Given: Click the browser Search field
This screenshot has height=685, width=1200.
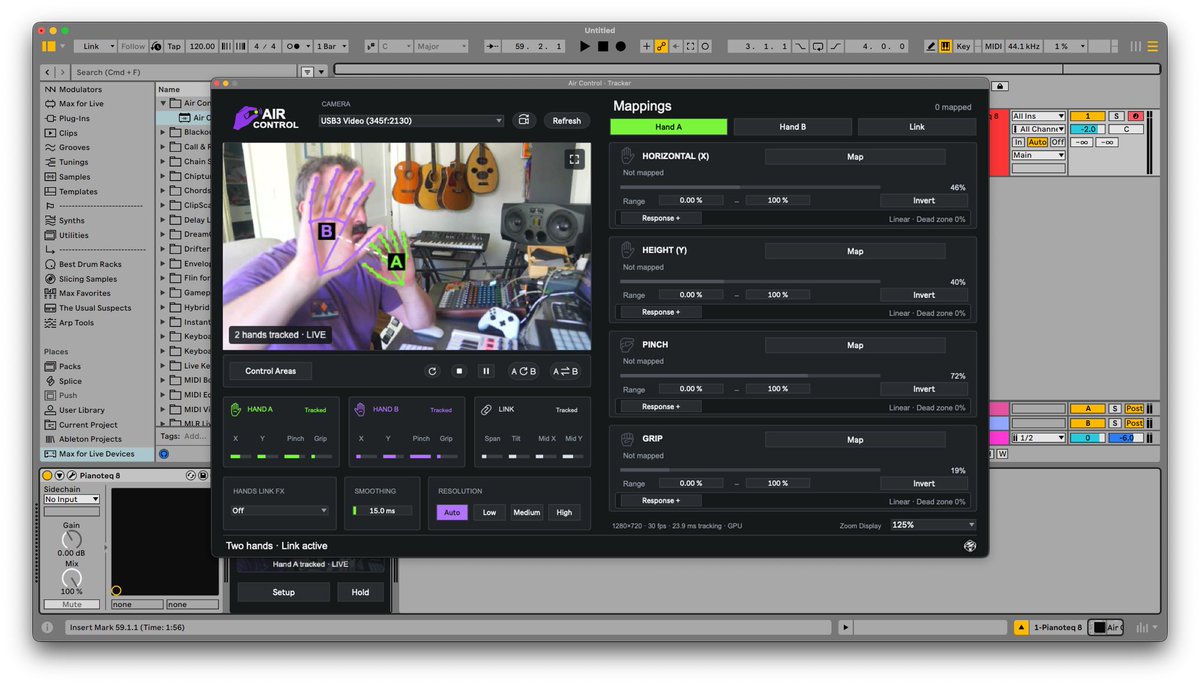Looking at the screenshot, I should pos(185,72).
